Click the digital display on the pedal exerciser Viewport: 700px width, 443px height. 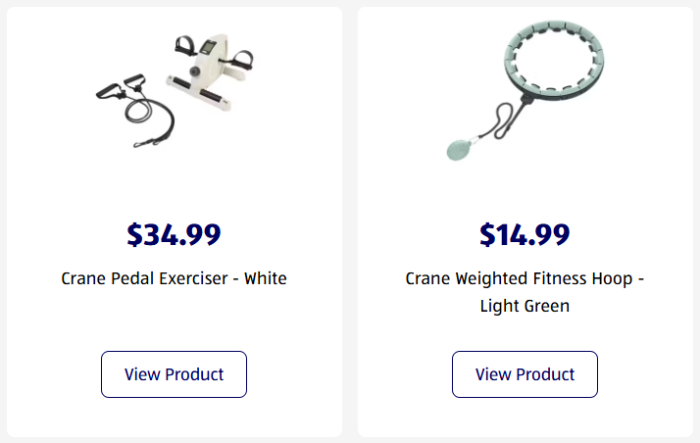point(209,46)
